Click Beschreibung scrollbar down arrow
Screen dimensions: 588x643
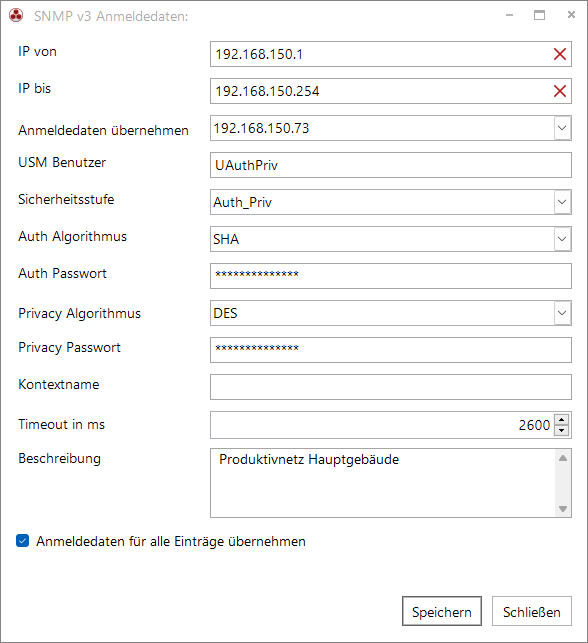tap(563, 508)
